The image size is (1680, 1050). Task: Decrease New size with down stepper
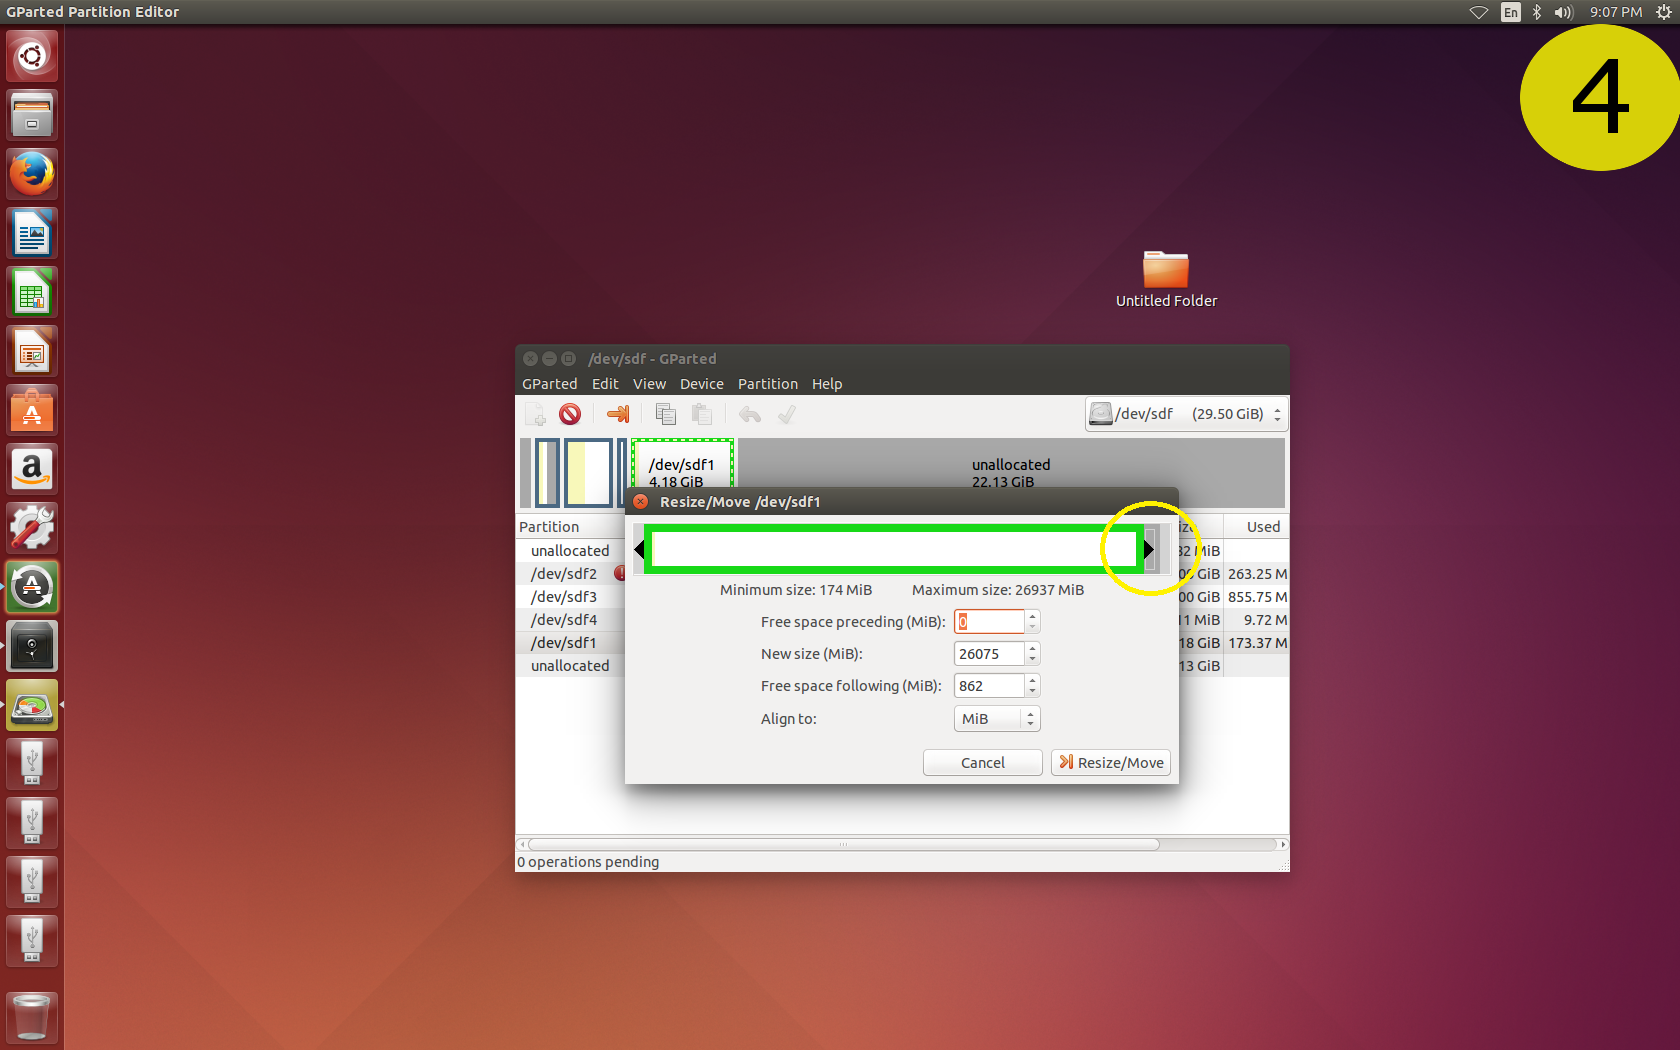[1033, 660]
